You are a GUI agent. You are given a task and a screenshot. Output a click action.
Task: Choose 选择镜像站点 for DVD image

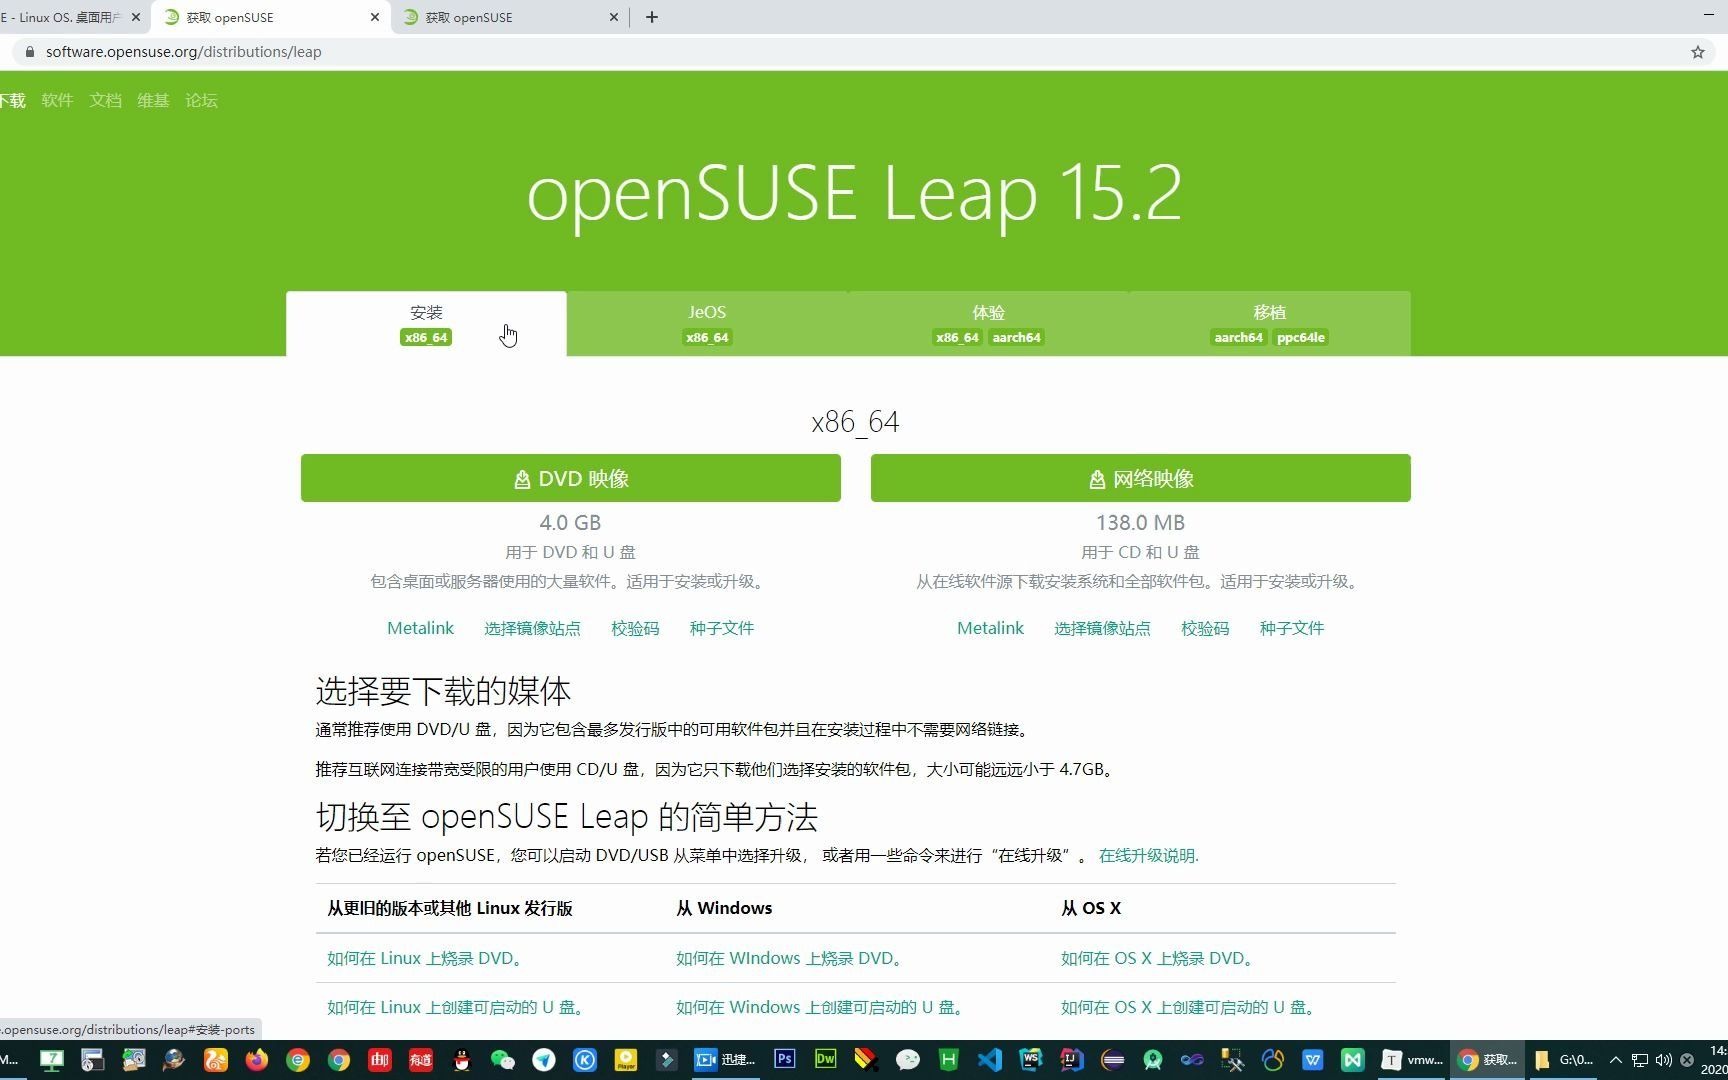click(532, 628)
